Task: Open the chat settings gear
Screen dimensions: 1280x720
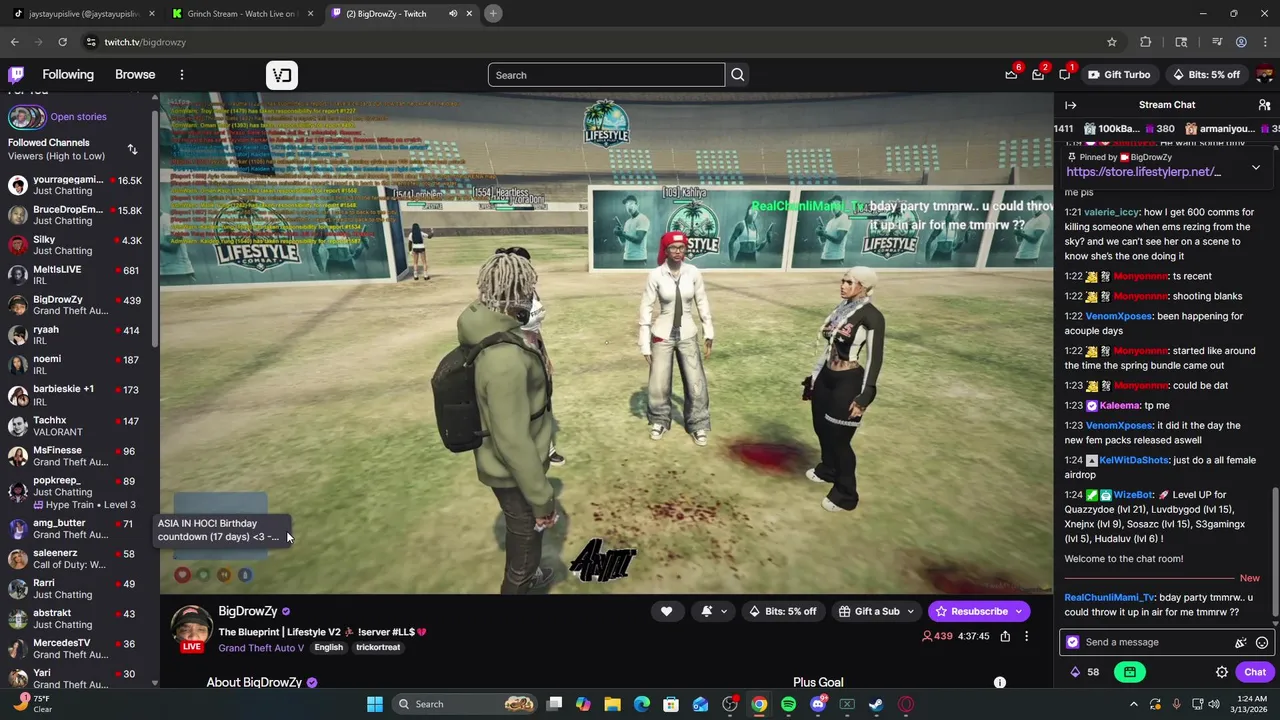Action: pos(1222,672)
